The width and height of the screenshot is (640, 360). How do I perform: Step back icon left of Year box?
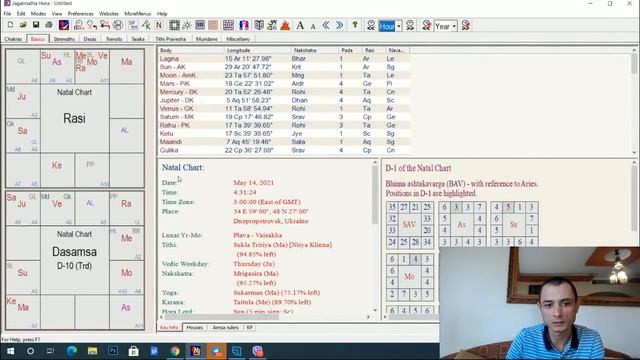[x=427, y=25]
